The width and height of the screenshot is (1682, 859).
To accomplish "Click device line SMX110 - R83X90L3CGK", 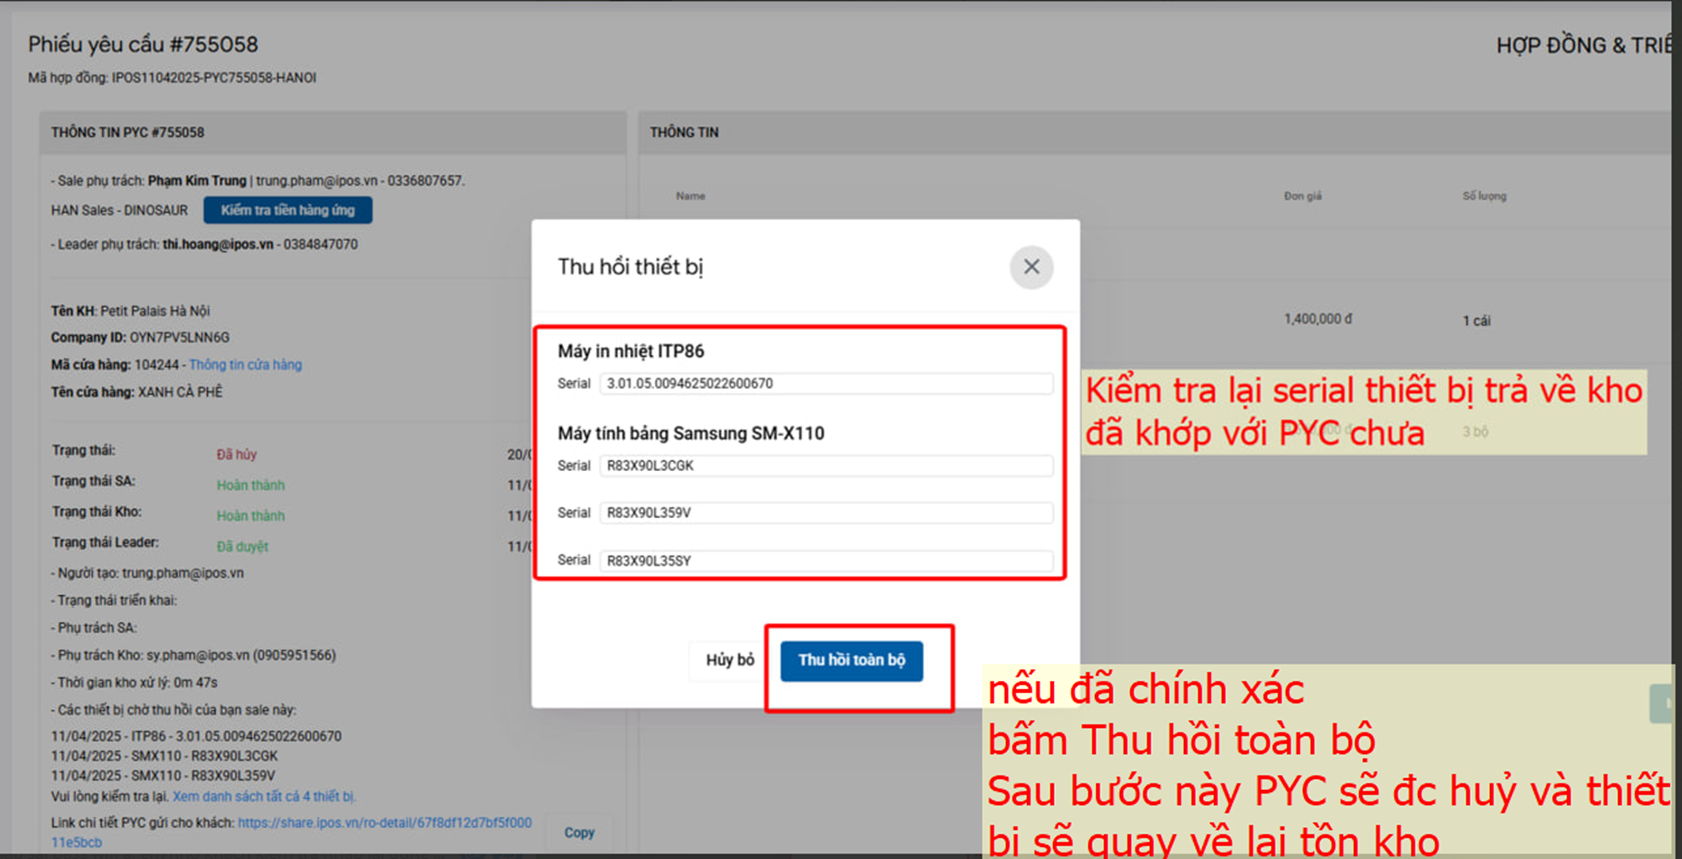I will [x=164, y=756].
